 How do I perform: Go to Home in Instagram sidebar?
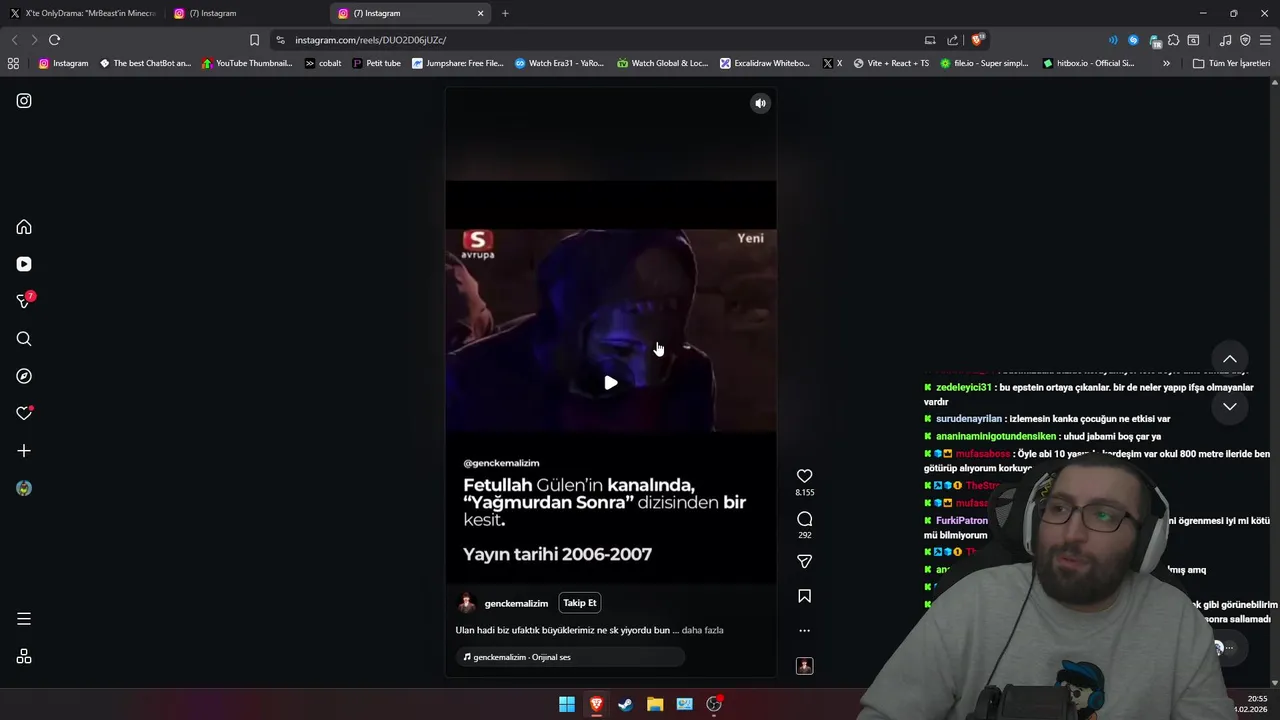[x=24, y=227]
